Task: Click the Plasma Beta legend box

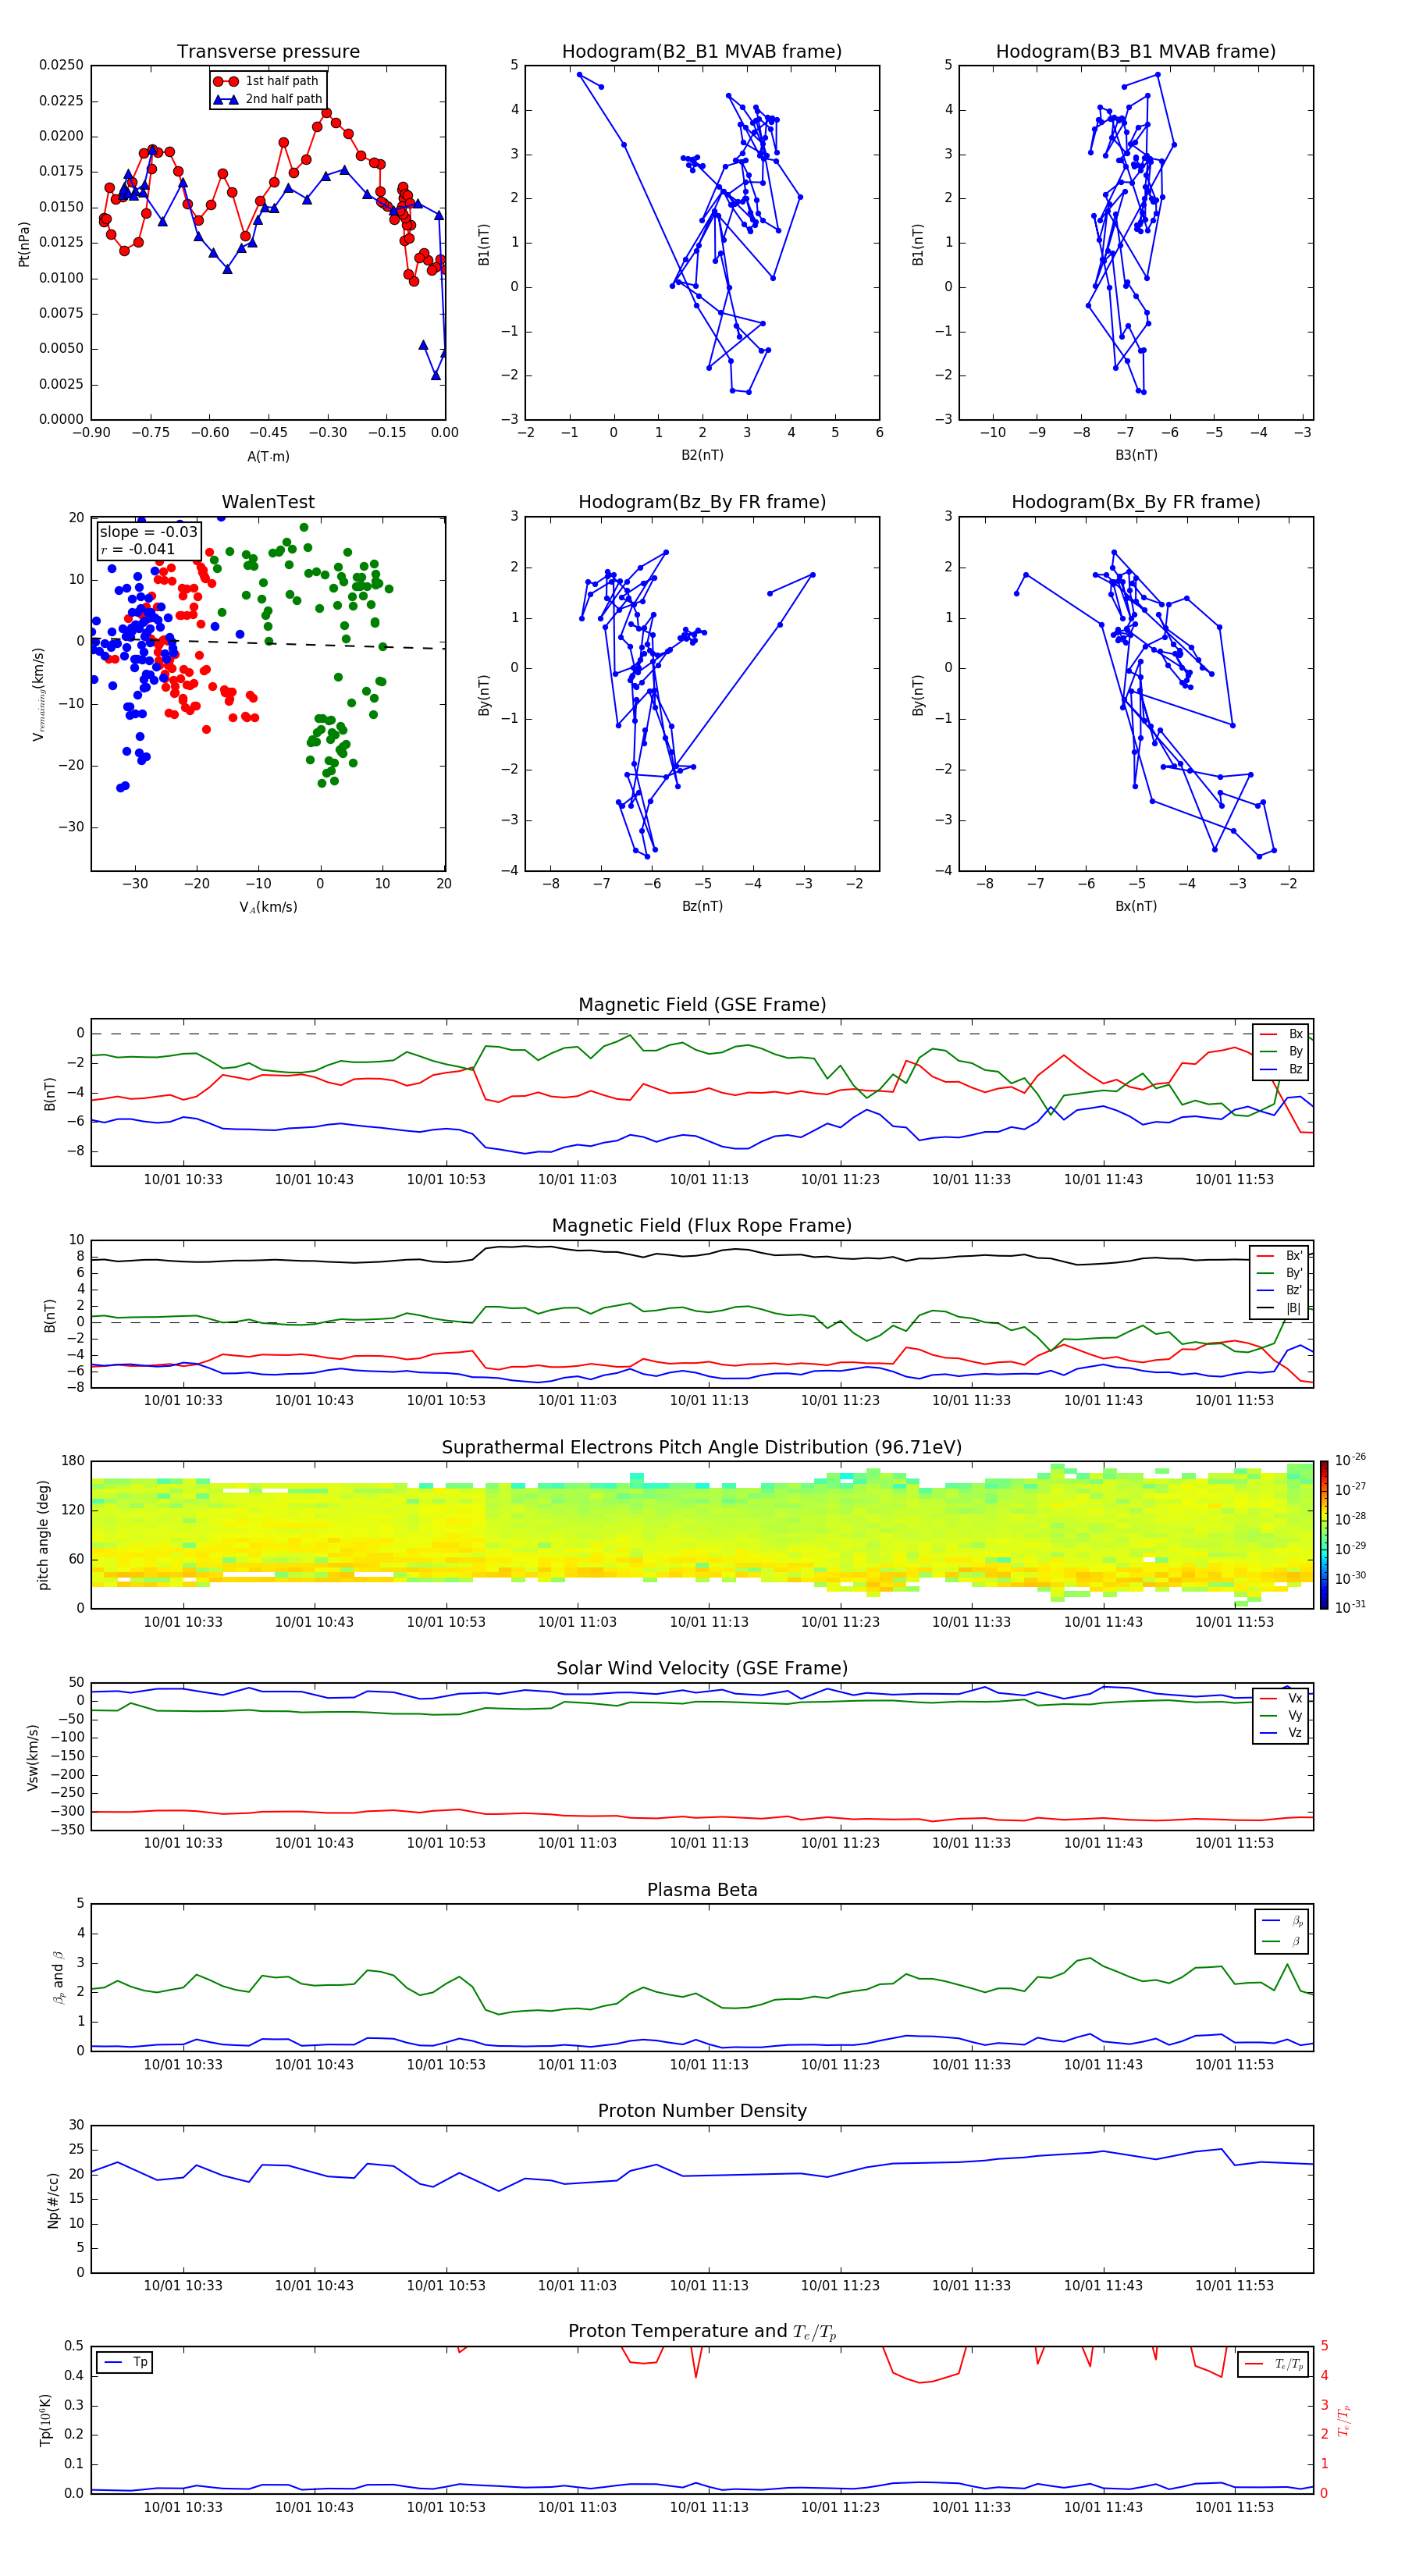Action: [x=1282, y=1931]
